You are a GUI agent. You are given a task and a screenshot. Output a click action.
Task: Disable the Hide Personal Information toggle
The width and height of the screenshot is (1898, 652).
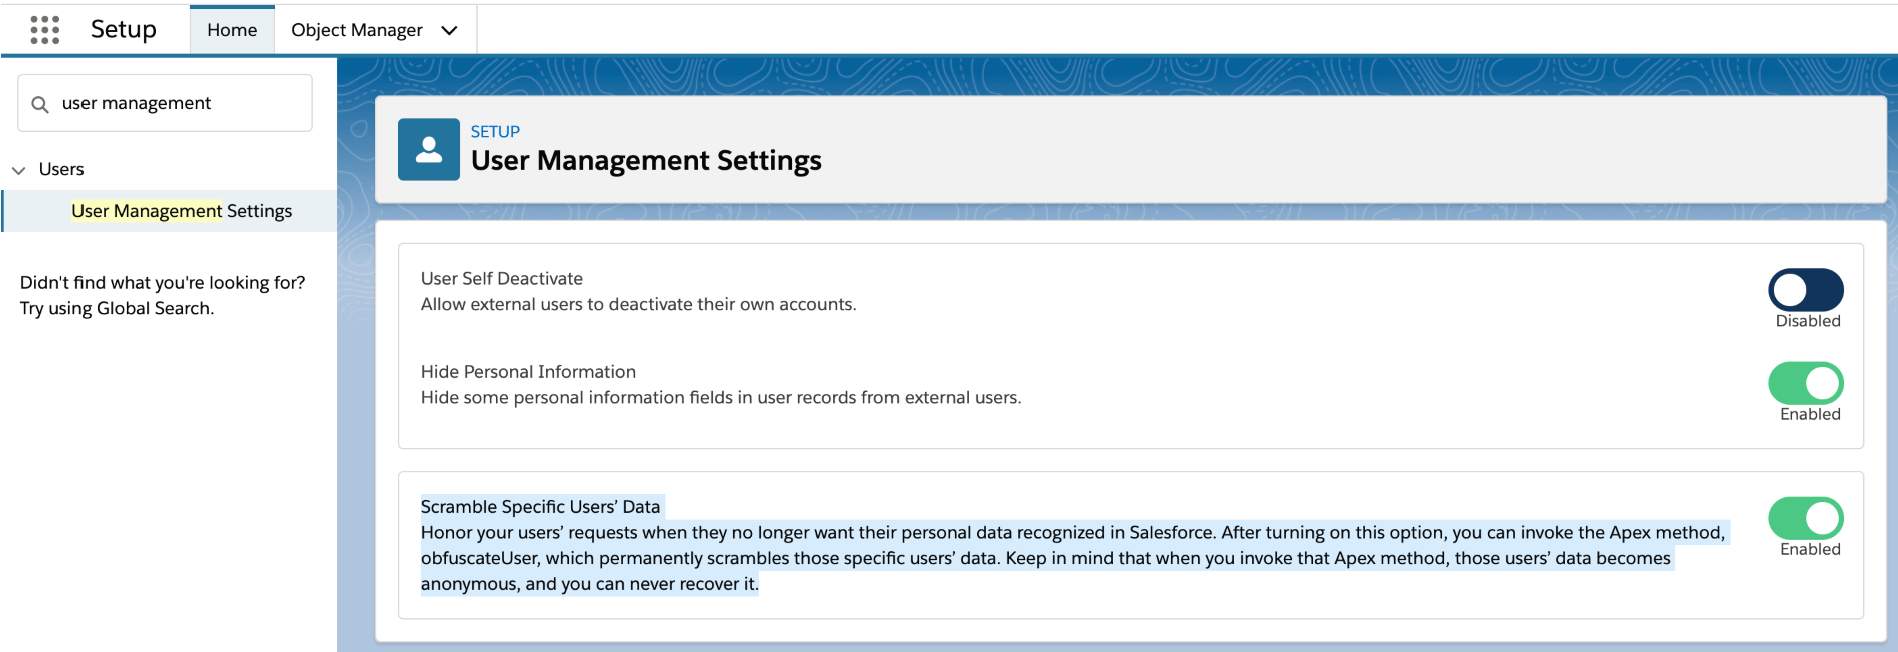coord(1805,383)
